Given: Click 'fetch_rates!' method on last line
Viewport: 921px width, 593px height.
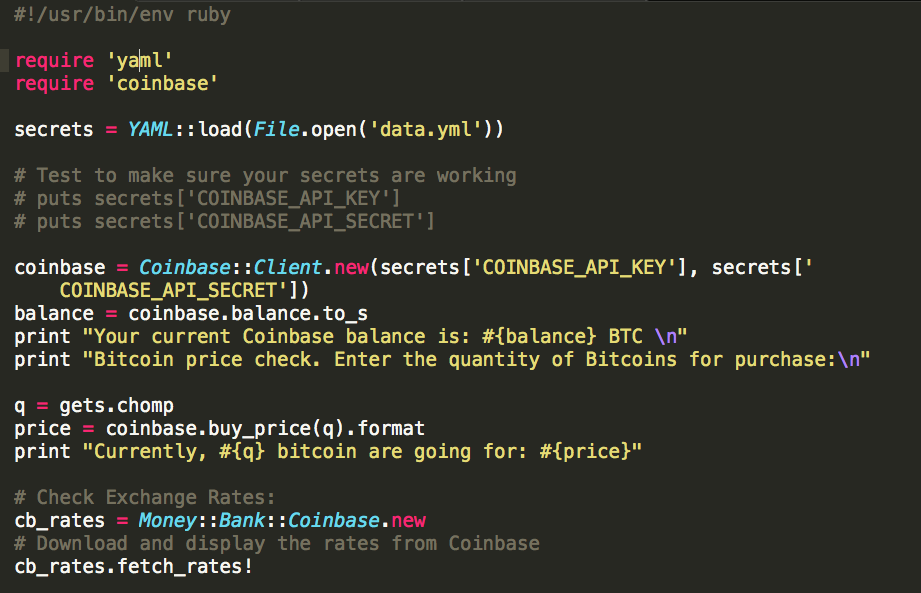Looking at the screenshot, I should [x=185, y=567].
